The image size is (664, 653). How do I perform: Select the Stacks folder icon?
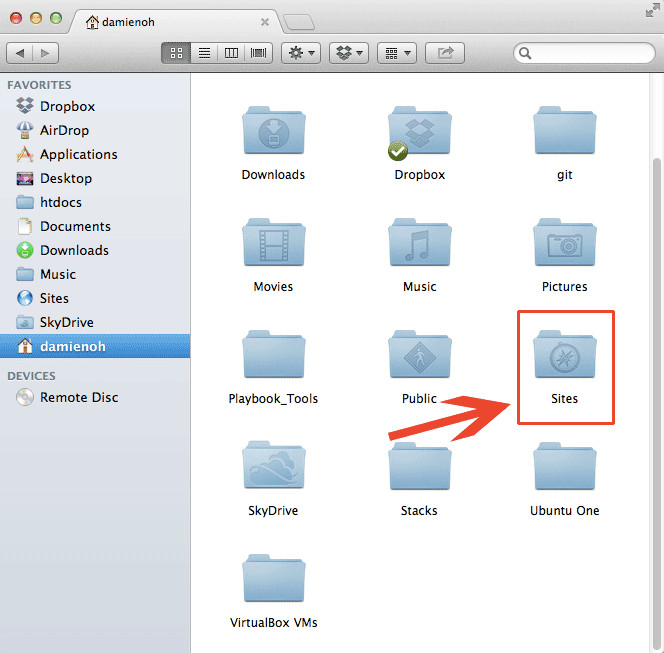419,466
